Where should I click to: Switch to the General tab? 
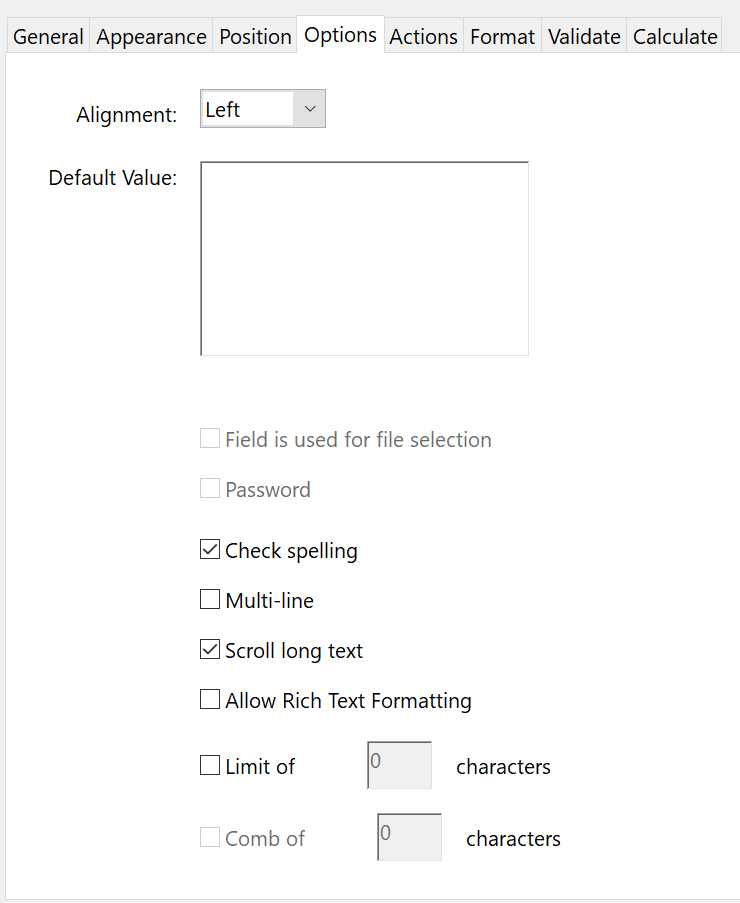point(47,36)
